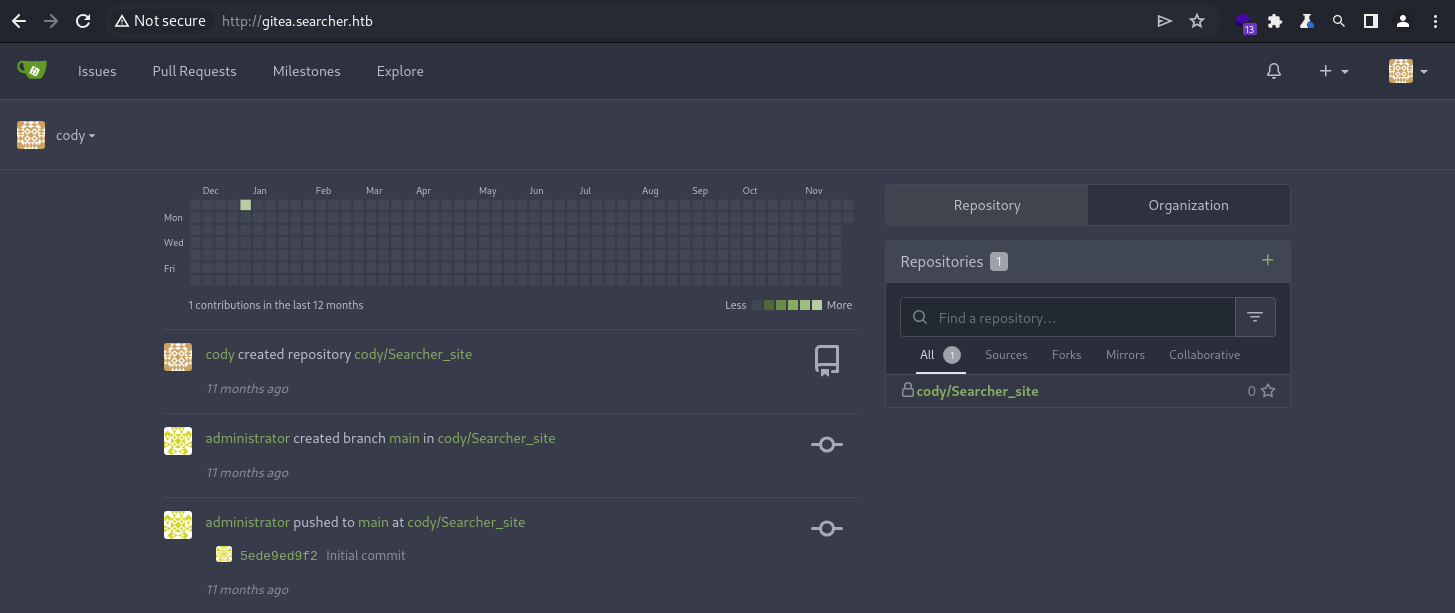1455x613 pixels.
Task: Select the Forks filter tab
Action: point(1066,355)
